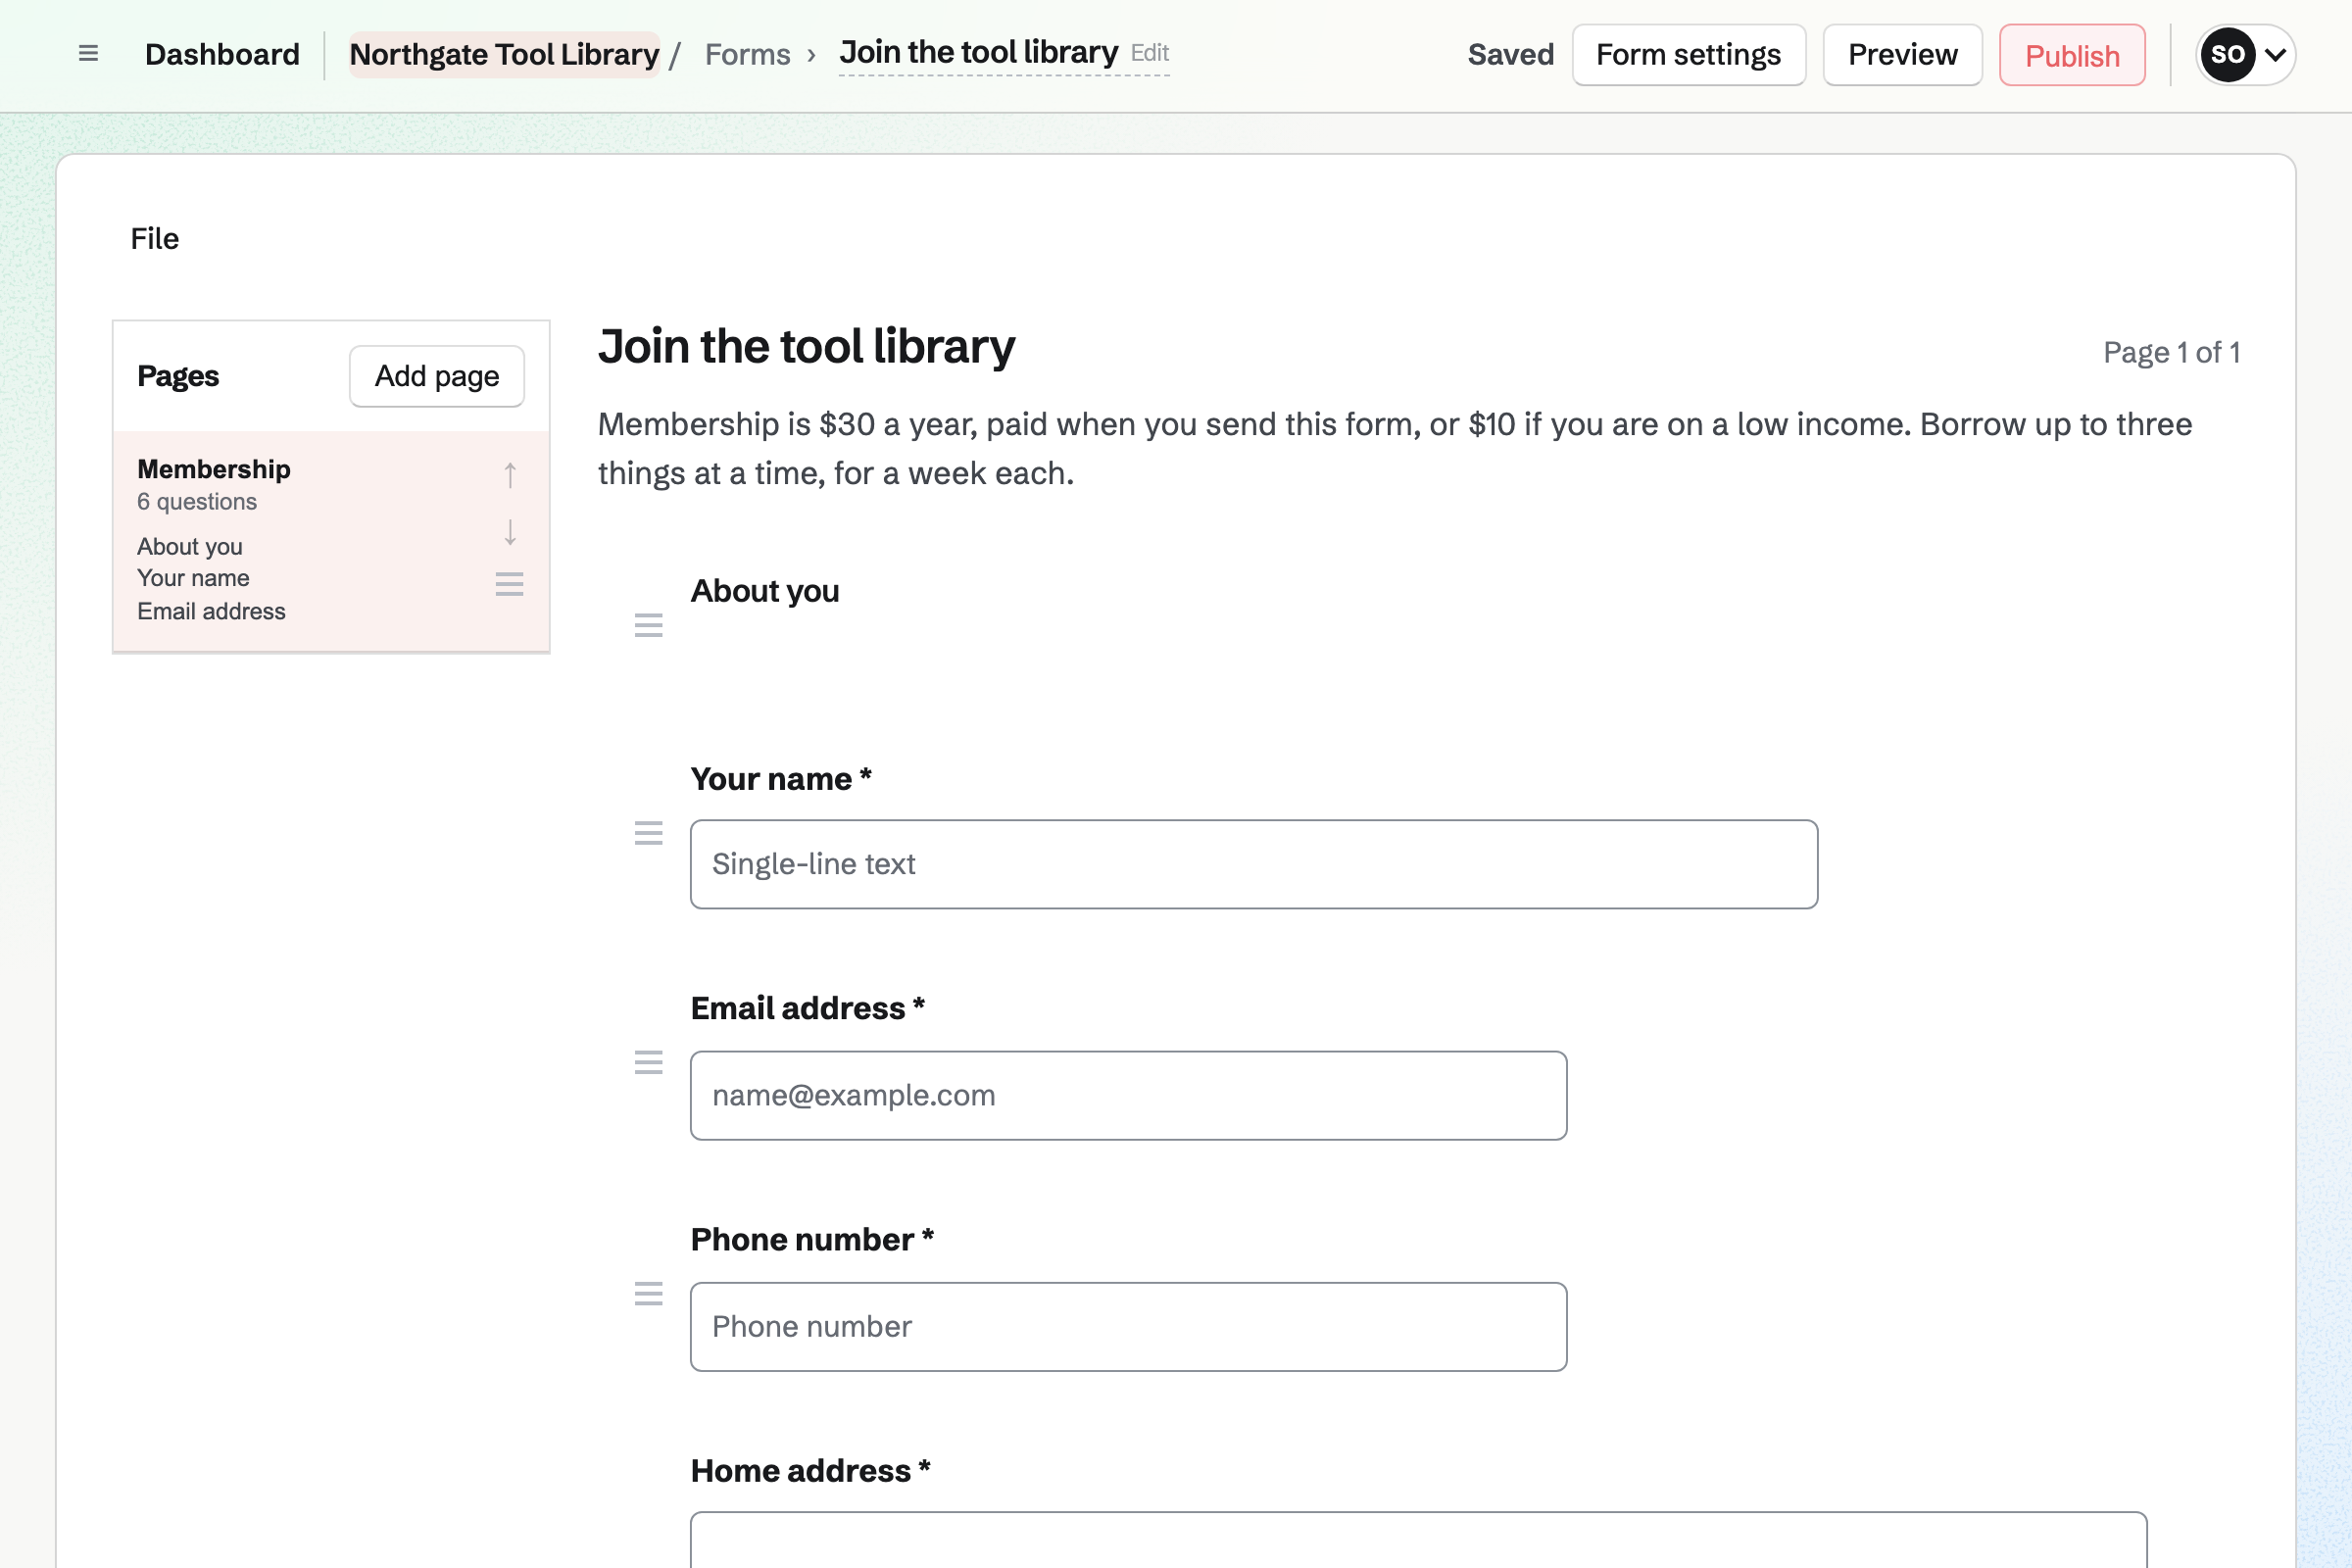This screenshot has width=2352, height=1568.
Task: Click the Your name single-line text field
Action: pyautogui.click(x=1254, y=864)
